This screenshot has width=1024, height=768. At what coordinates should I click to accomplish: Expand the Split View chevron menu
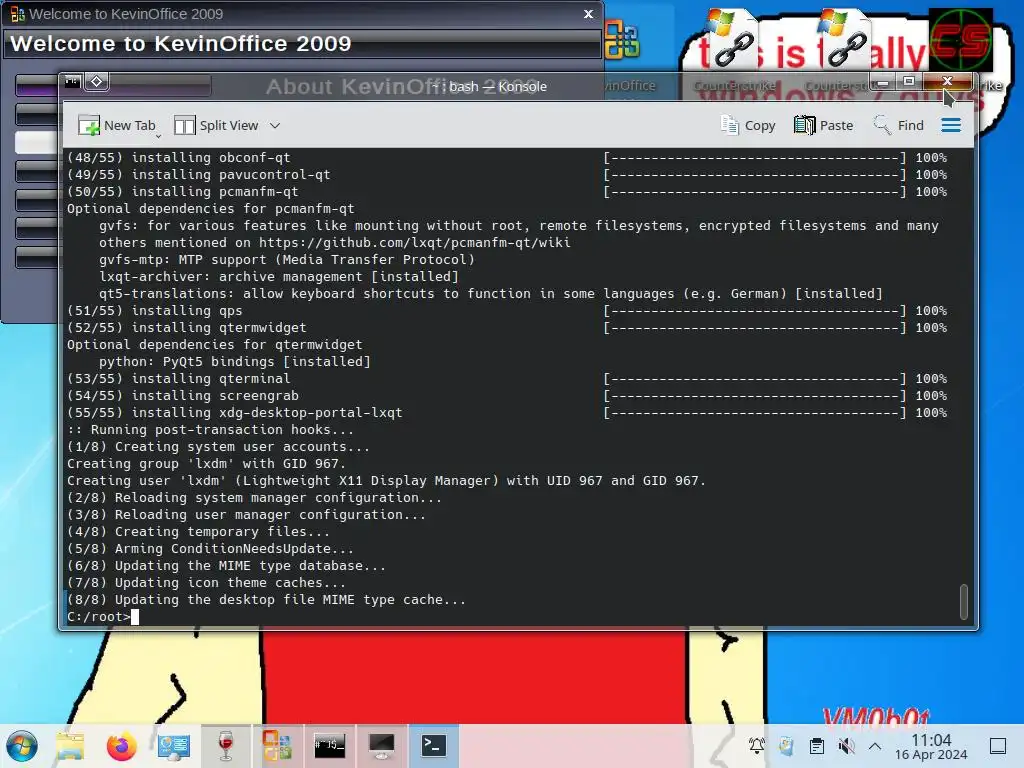pyautogui.click(x=275, y=125)
